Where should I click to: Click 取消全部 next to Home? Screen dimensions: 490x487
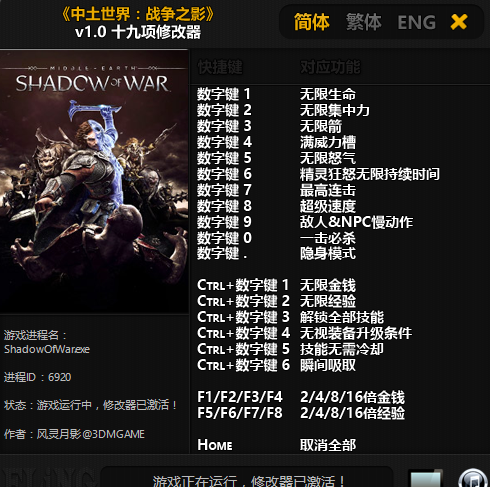click(x=328, y=445)
